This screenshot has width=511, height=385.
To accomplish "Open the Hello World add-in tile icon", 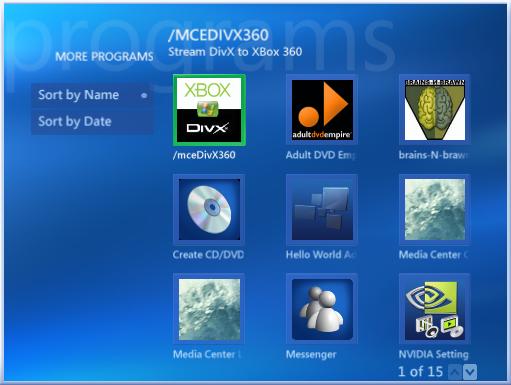I will pyautogui.click(x=322, y=209).
